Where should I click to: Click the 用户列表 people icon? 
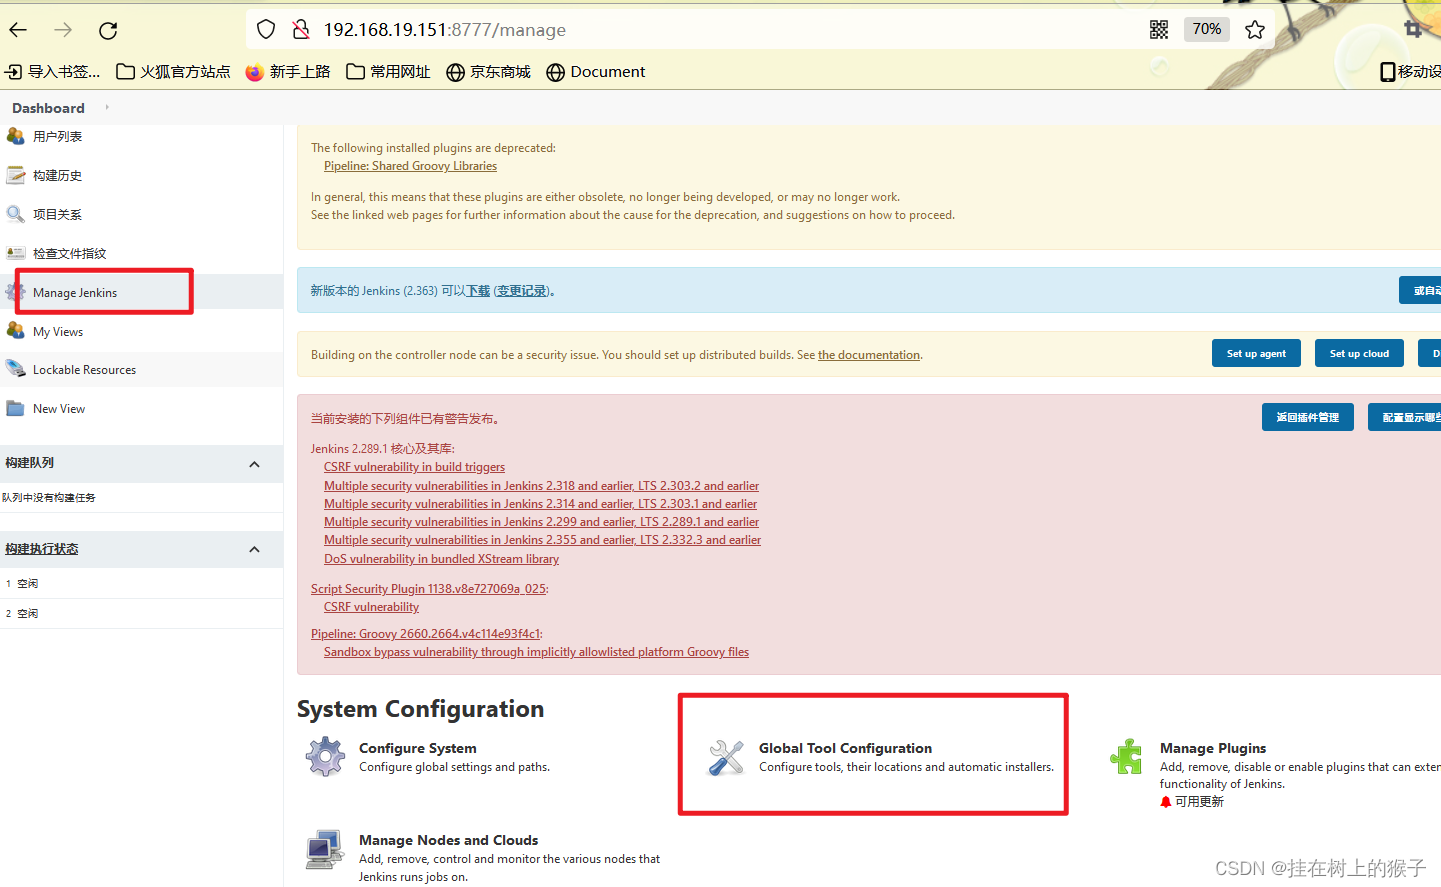point(15,136)
